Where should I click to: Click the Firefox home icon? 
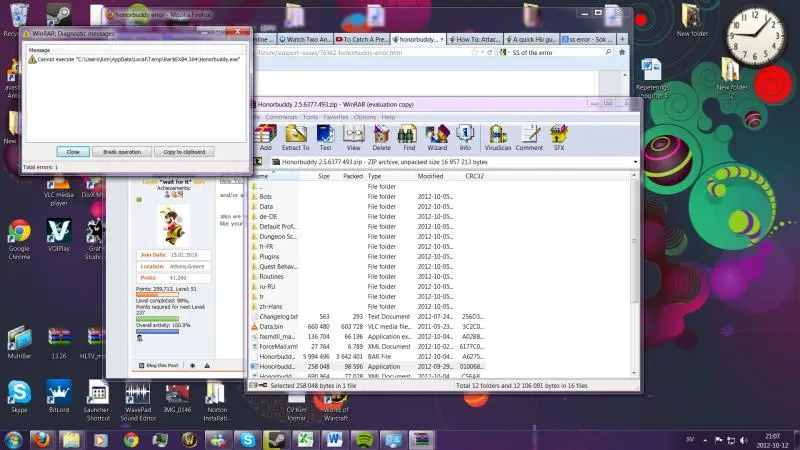point(621,52)
